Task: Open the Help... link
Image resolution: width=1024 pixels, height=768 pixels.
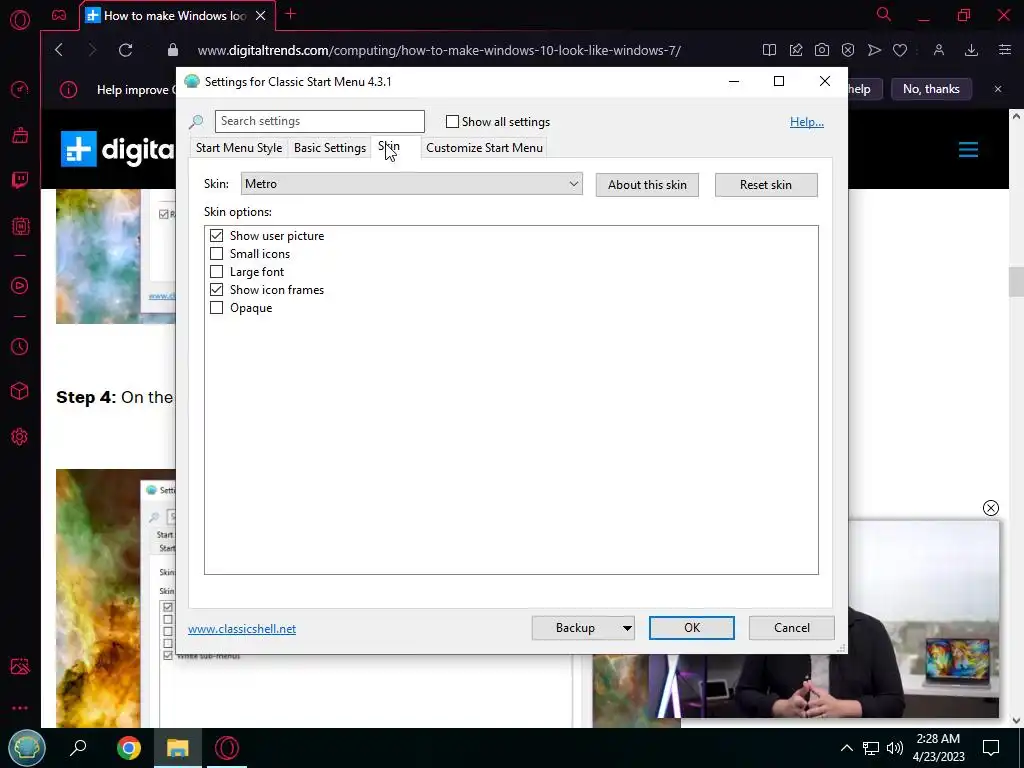Action: point(807,121)
